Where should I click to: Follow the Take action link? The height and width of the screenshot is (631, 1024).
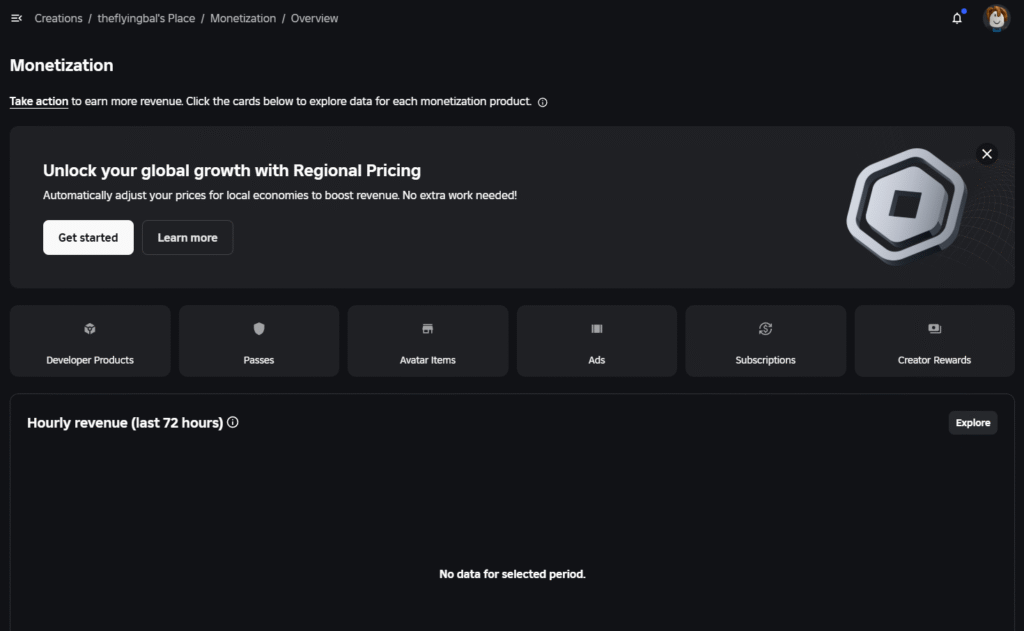38,100
